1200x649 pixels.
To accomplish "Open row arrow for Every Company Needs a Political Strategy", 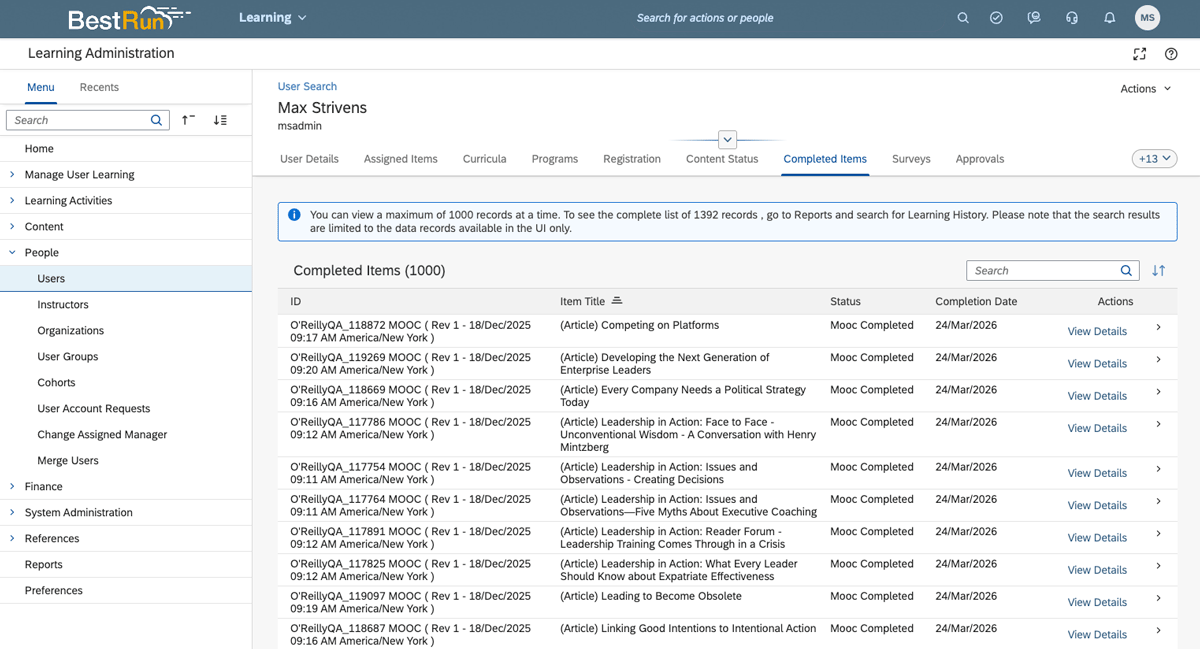I will (1158, 392).
